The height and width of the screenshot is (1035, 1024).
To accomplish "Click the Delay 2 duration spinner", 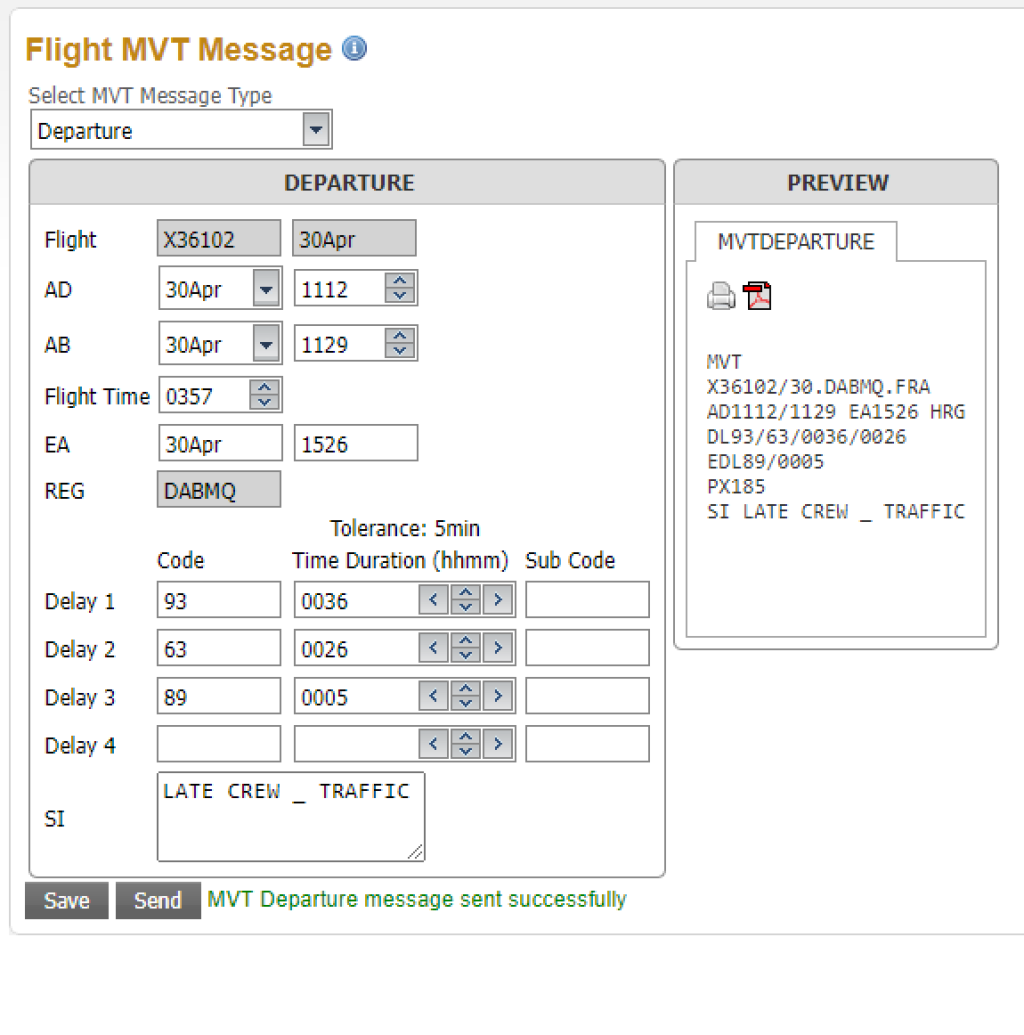I will (x=465, y=649).
